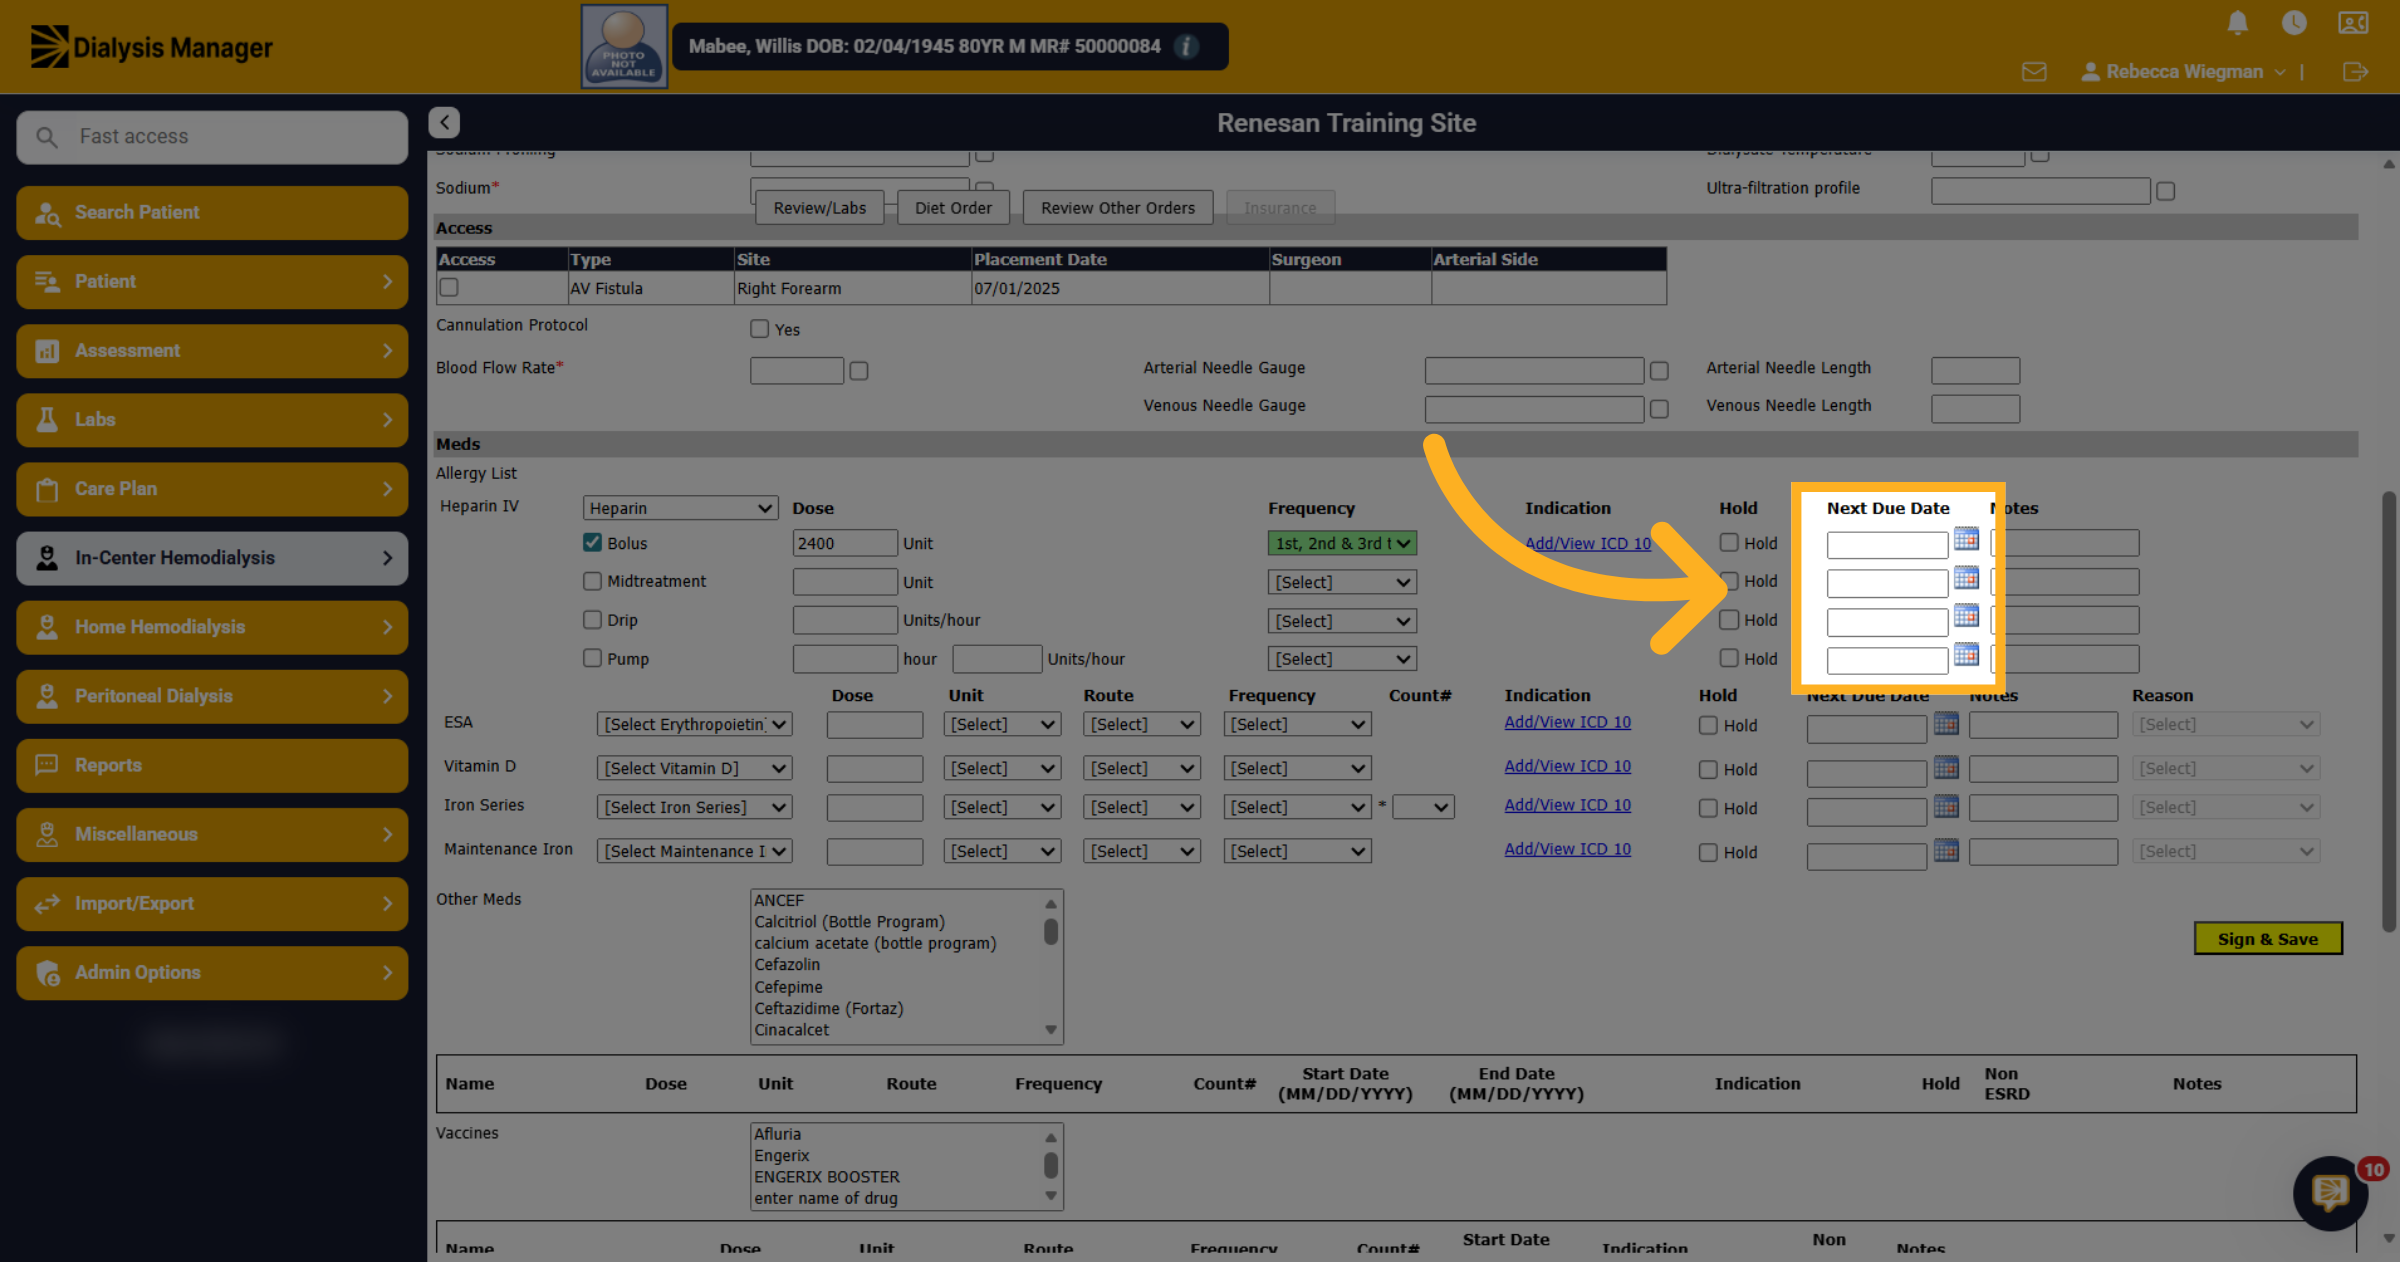Open the notifications bell icon
This screenshot has height=1262, width=2400.
(2238, 22)
